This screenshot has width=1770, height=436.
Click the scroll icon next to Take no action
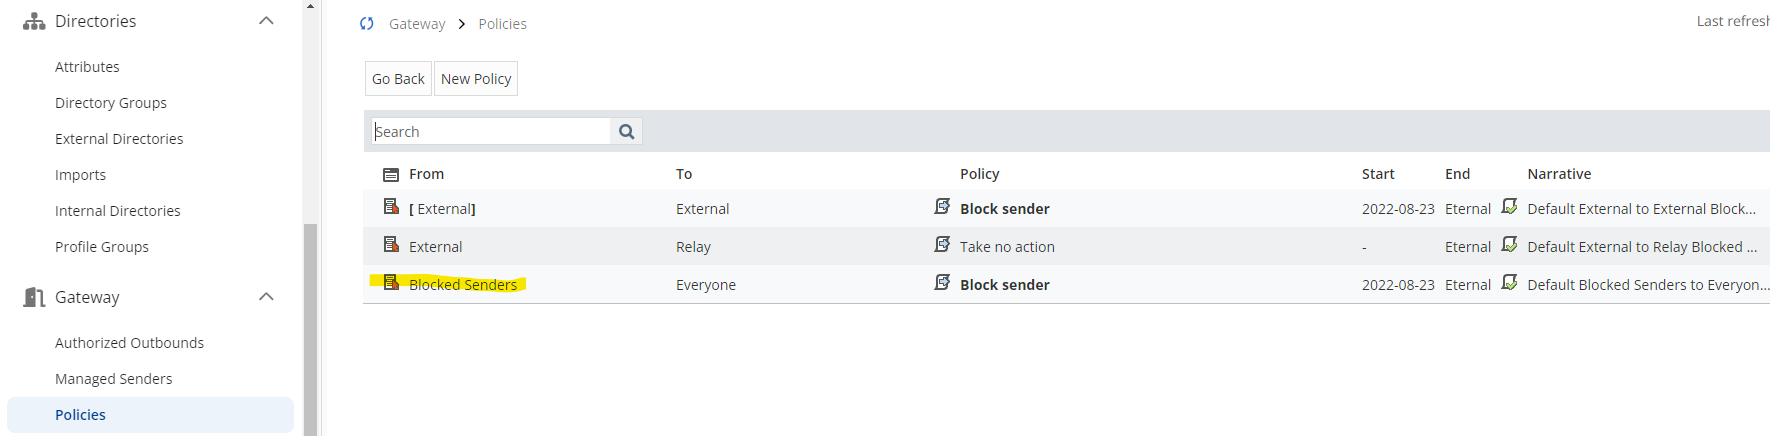click(942, 244)
